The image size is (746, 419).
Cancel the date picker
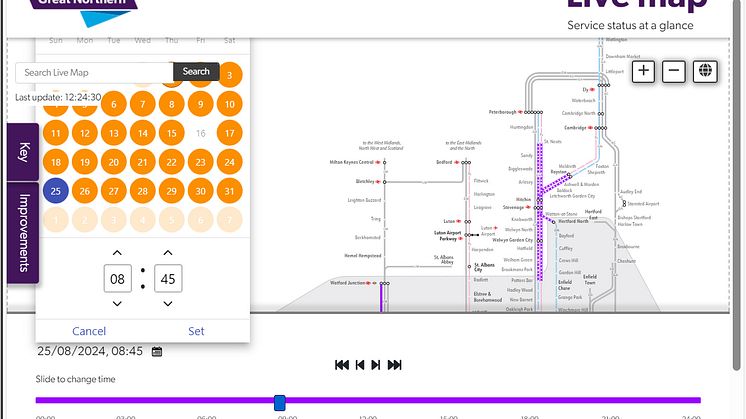(x=89, y=331)
